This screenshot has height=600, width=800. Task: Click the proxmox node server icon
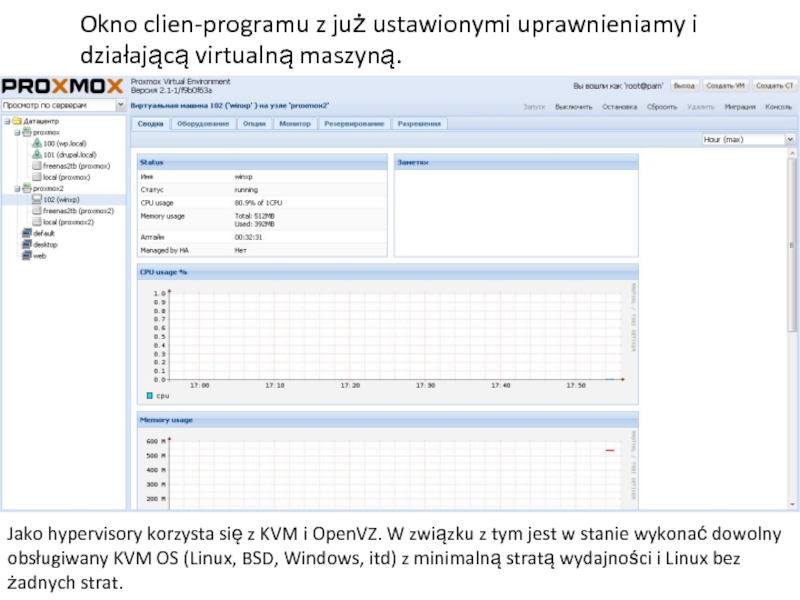pyautogui.click(x=27, y=132)
